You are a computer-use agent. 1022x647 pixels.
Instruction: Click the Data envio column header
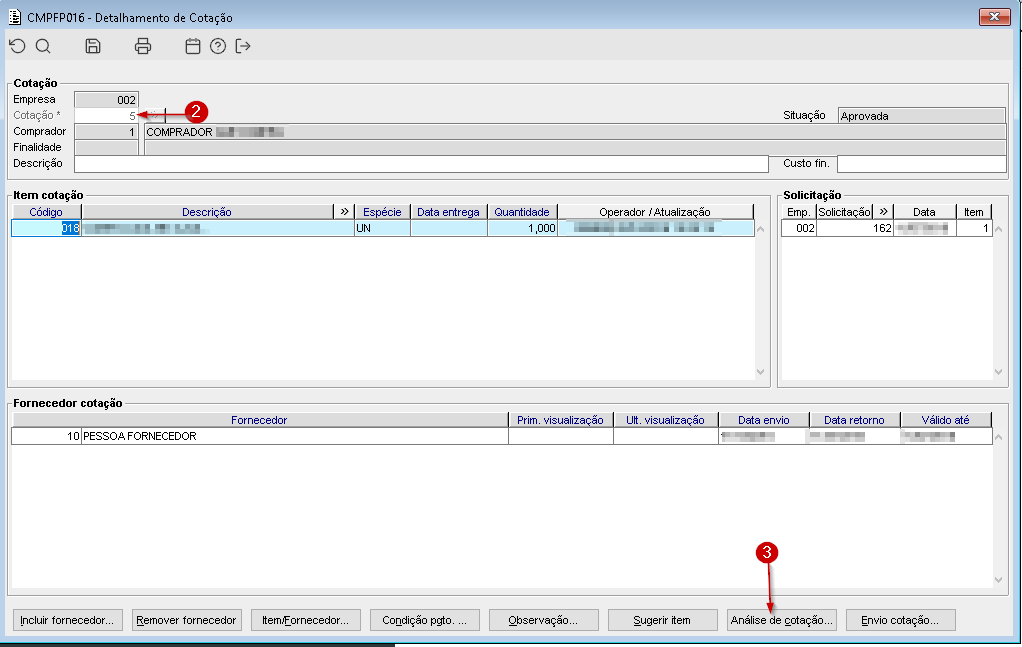pyautogui.click(x=764, y=420)
